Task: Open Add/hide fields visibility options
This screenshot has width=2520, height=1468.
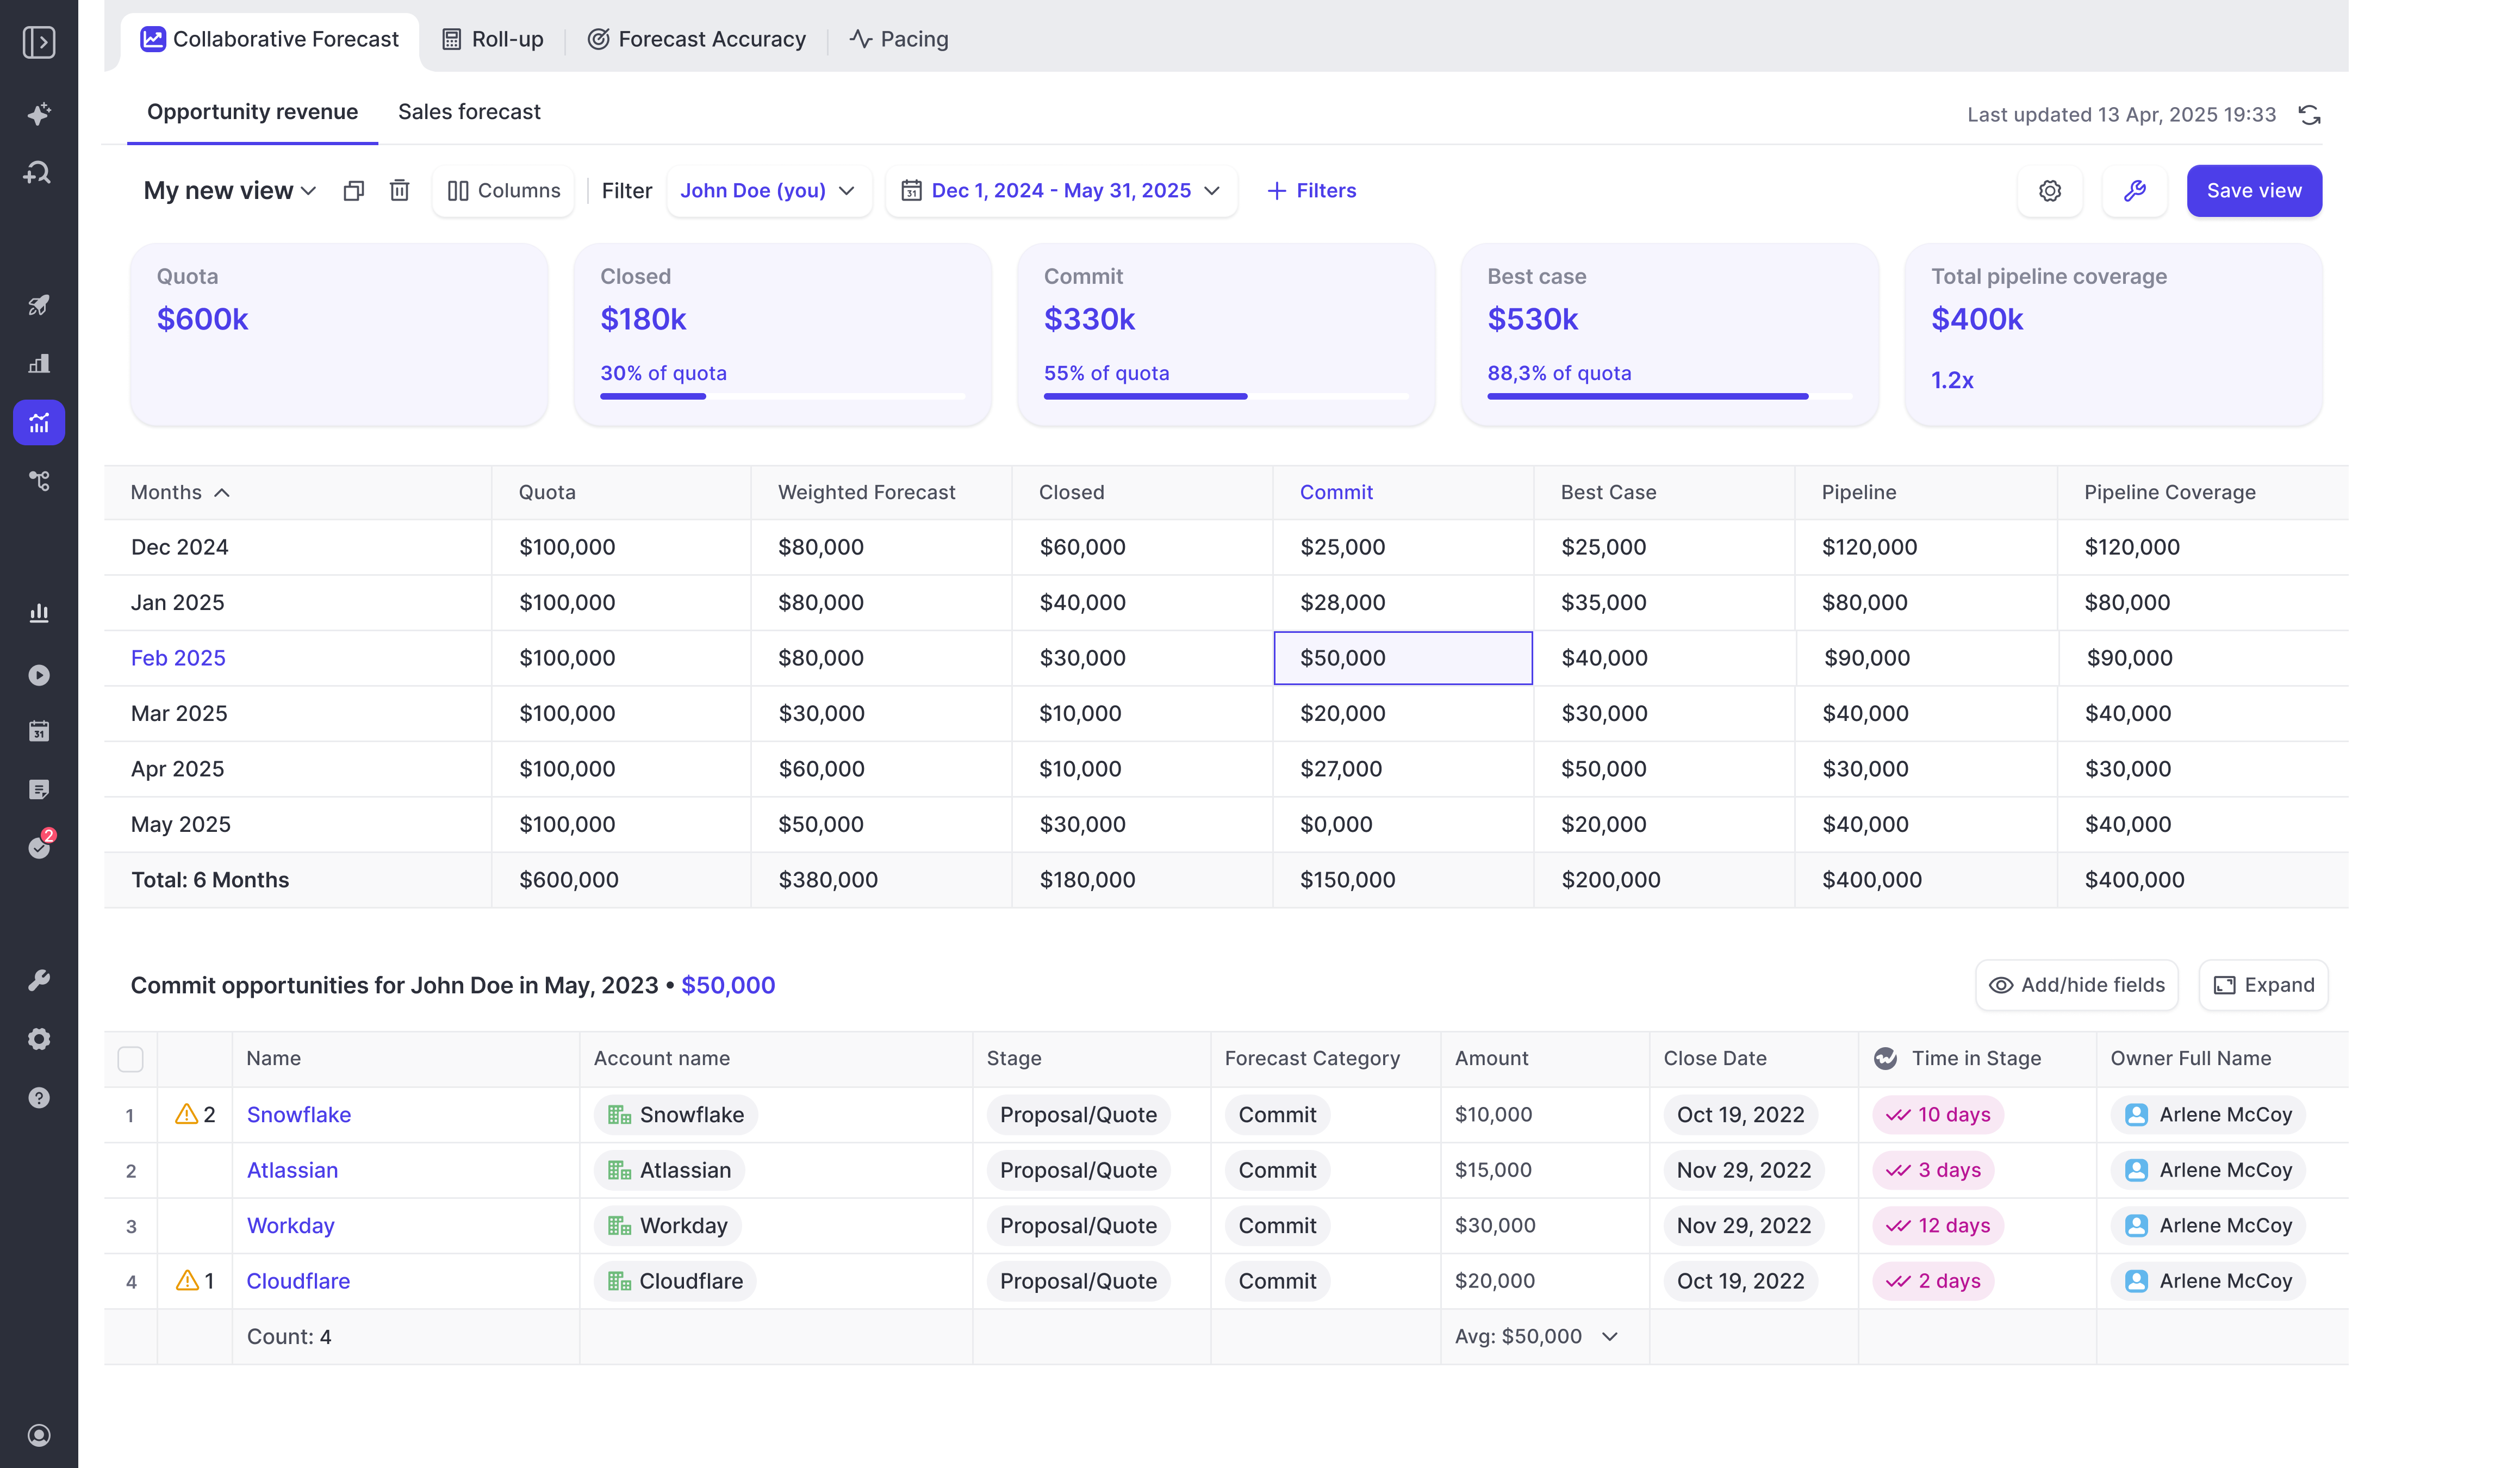Action: [2076, 985]
